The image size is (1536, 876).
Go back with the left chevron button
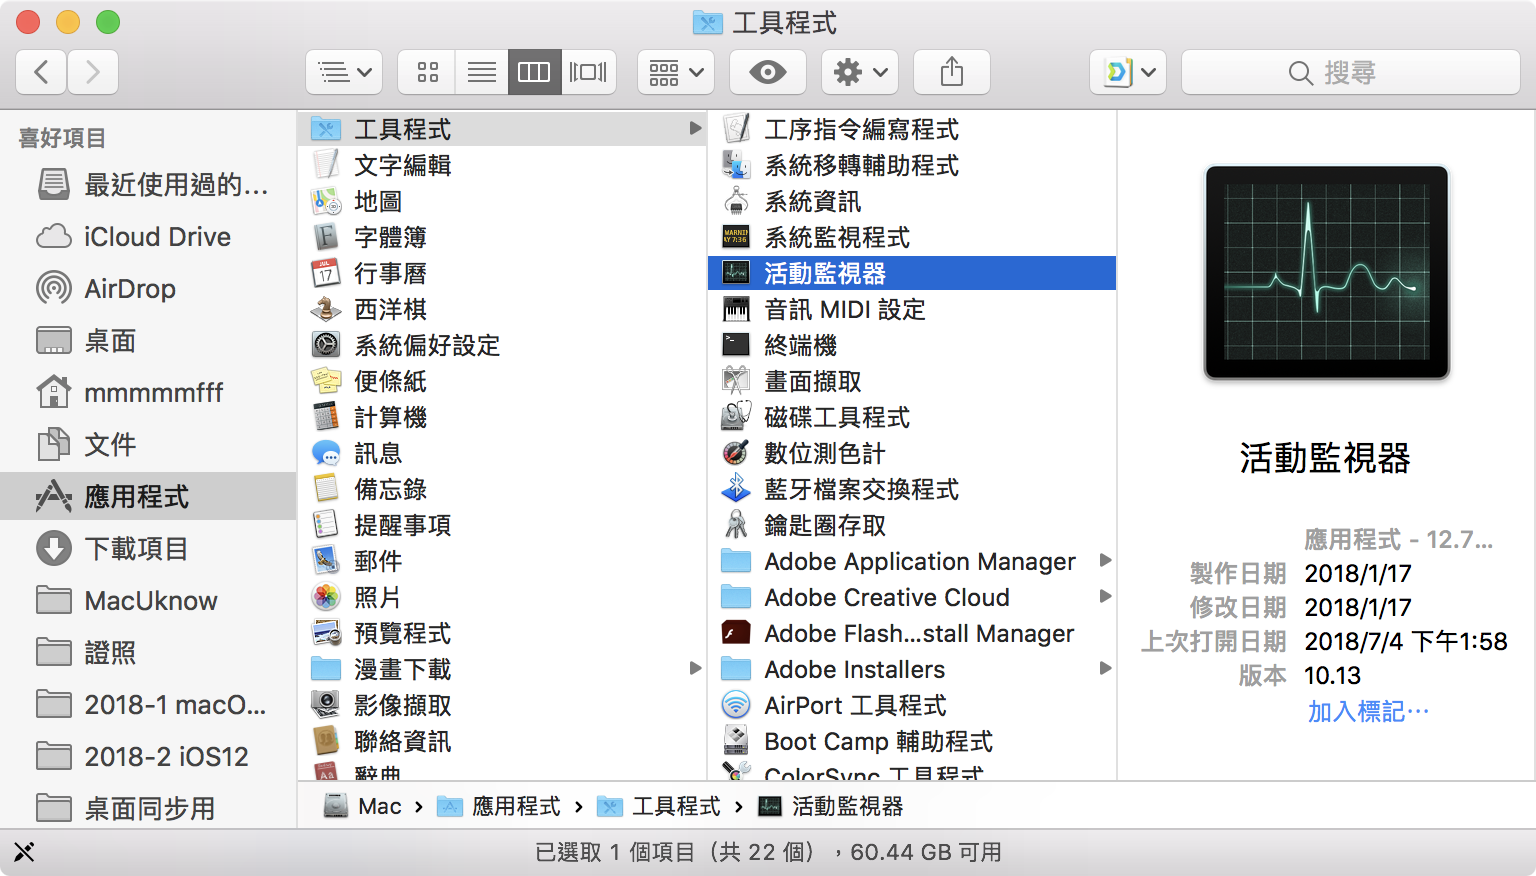42,72
